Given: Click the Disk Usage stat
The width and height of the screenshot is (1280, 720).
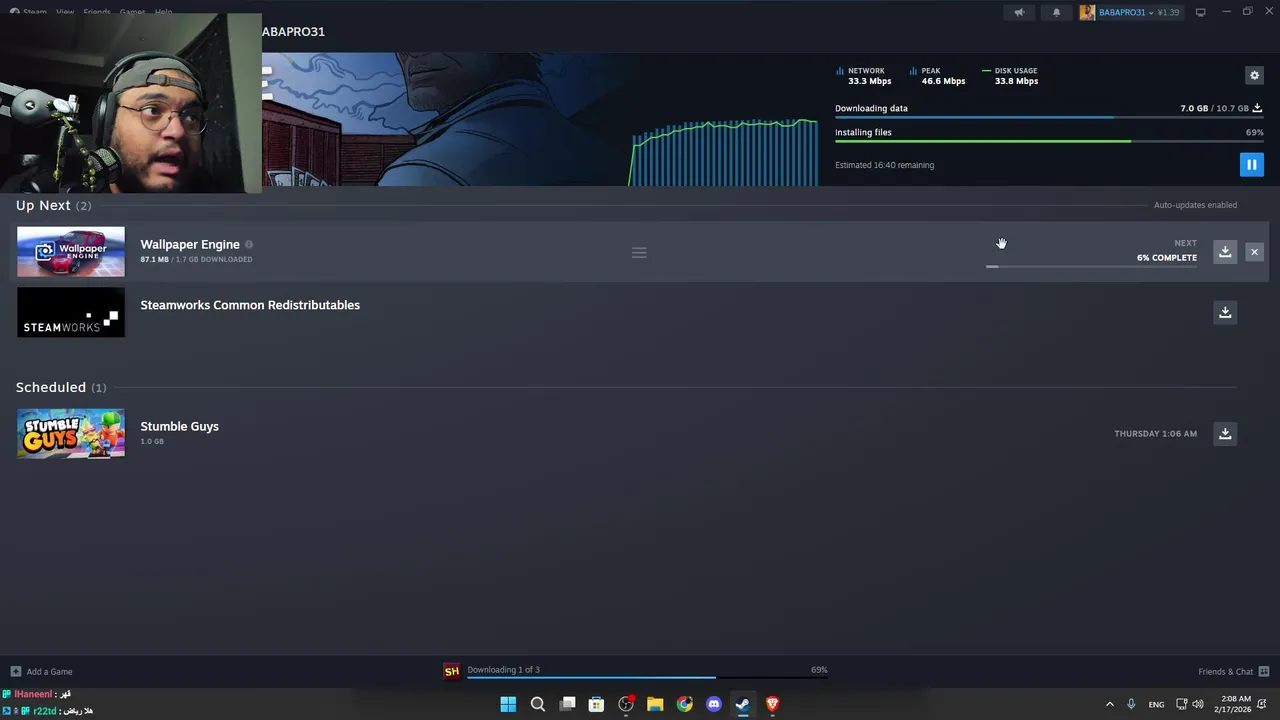Looking at the screenshot, I should point(1010,76).
